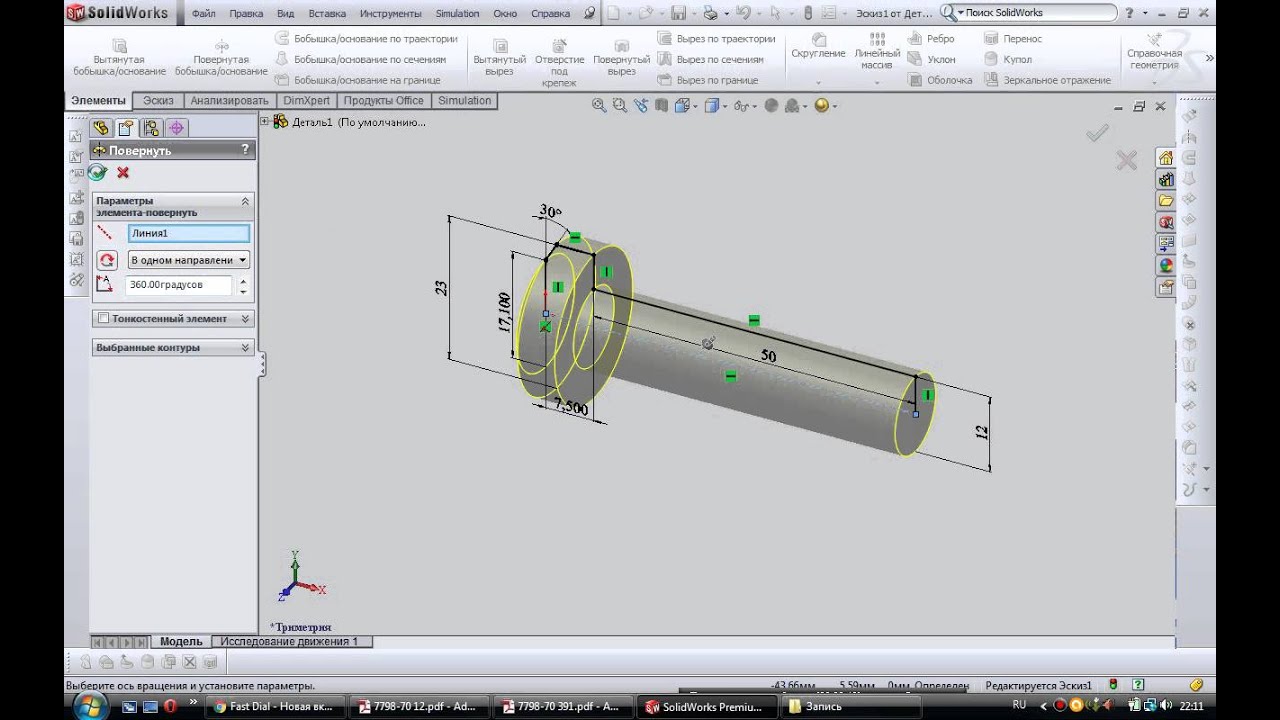Click Section View icon
Viewport: 1280px width, 720px height.
pos(661,105)
